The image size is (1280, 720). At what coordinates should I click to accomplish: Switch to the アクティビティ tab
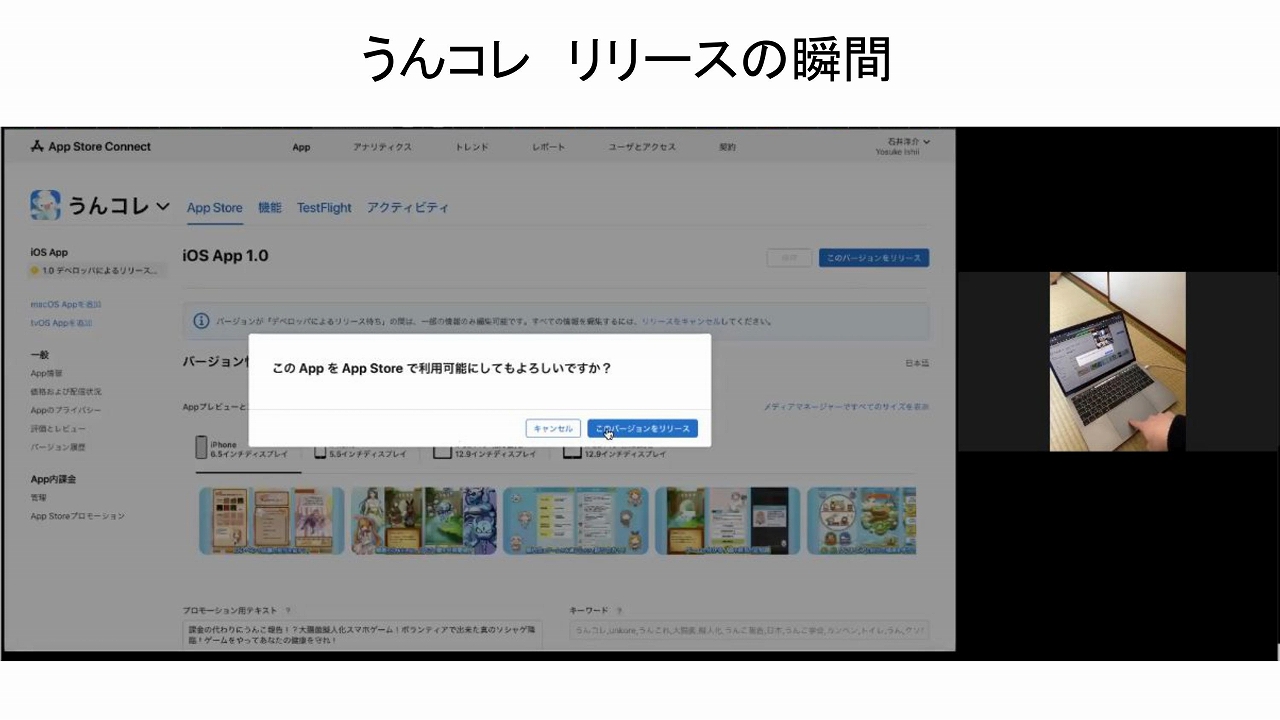click(407, 208)
